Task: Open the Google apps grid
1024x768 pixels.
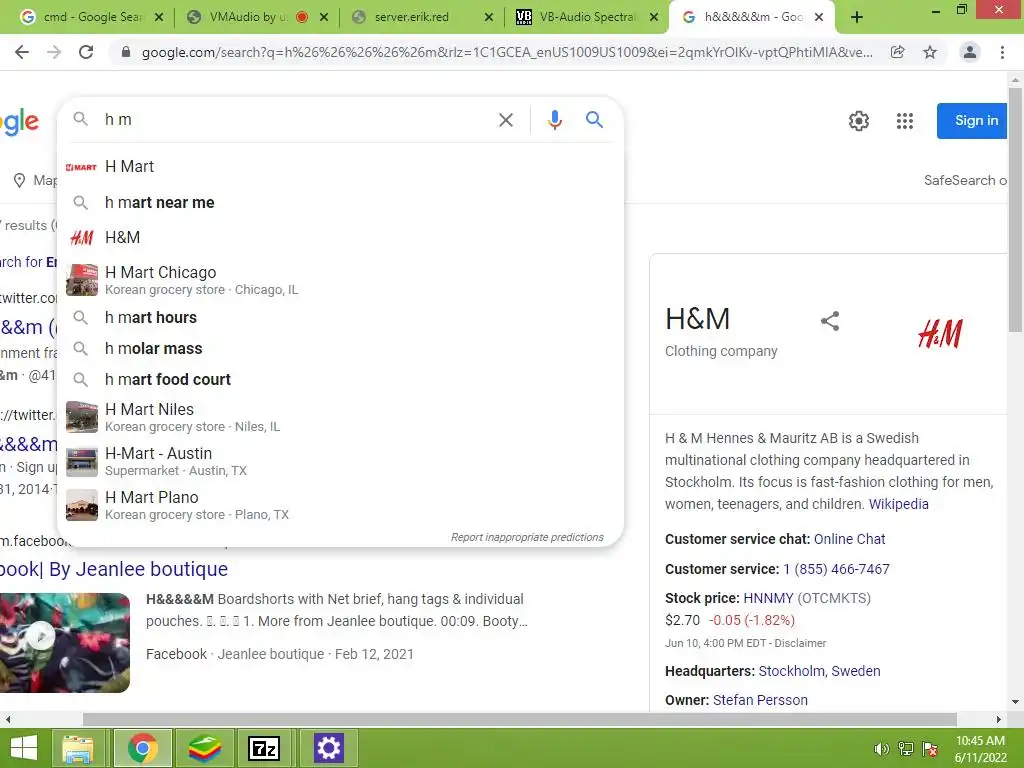Action: coord(904,121)
